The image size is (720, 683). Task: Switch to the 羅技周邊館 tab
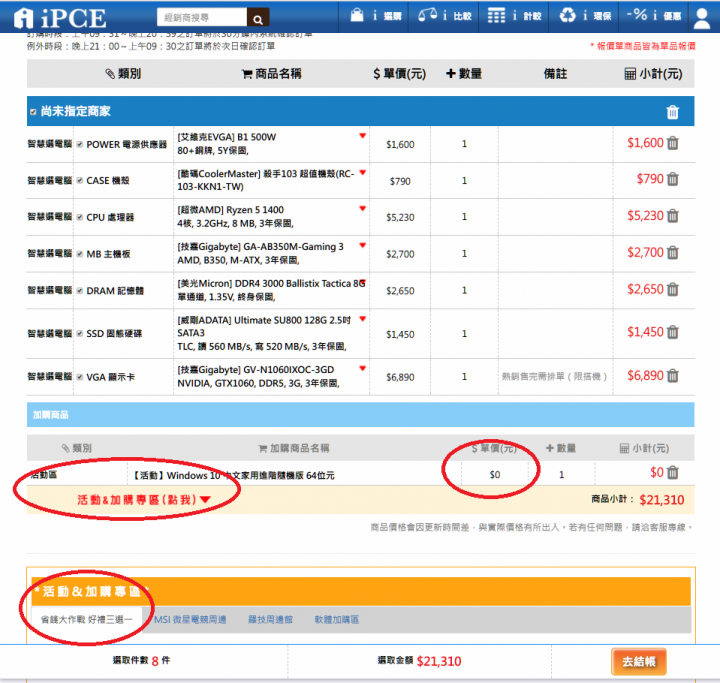(x=270, y=620)
